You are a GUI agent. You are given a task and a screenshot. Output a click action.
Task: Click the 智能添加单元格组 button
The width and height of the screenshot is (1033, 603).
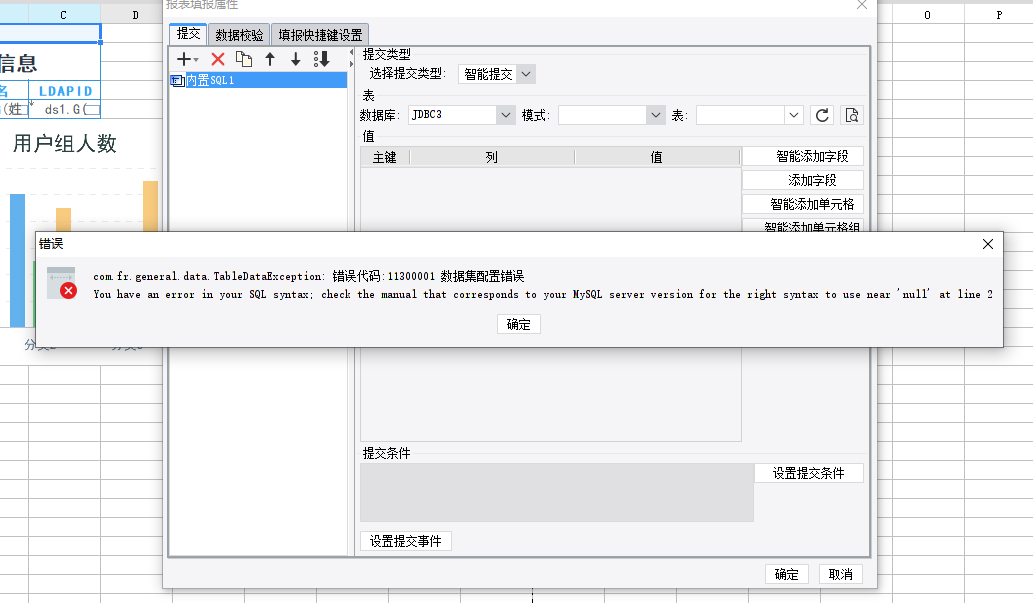803,225
